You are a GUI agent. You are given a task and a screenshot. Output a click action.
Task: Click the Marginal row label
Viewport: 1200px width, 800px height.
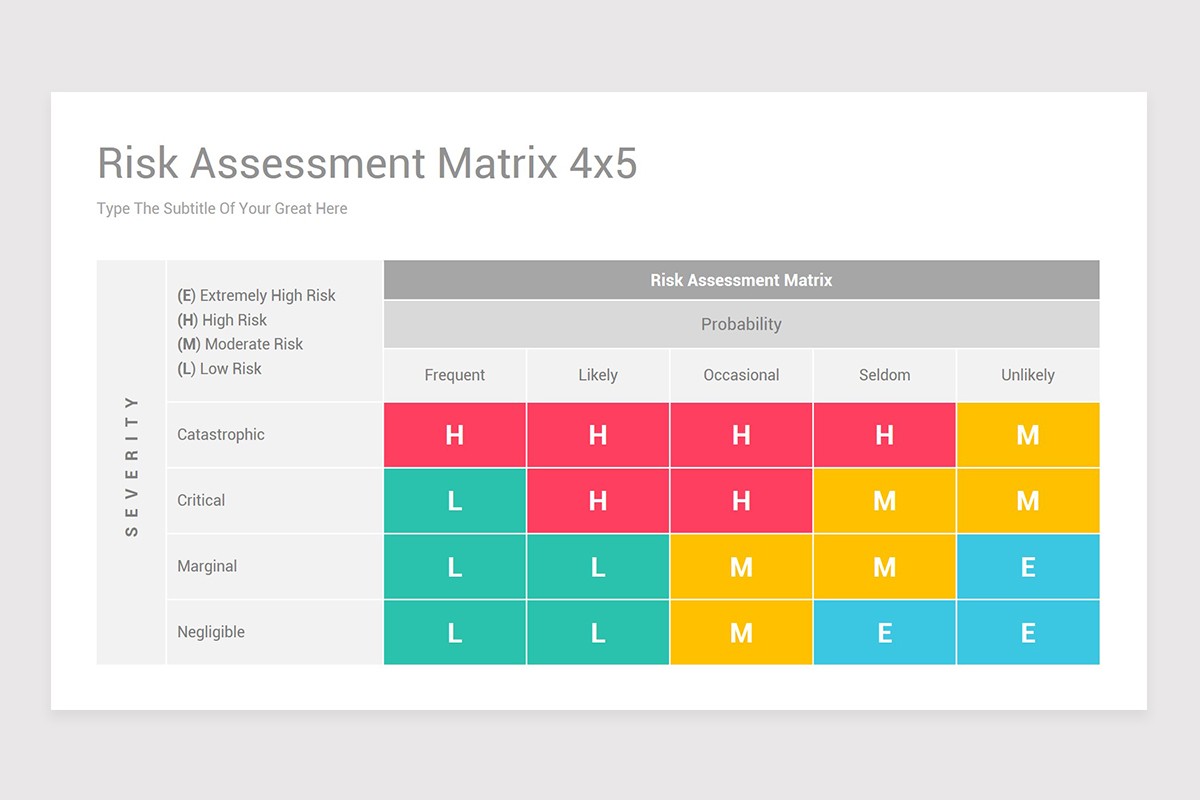[x=207, y=566]
